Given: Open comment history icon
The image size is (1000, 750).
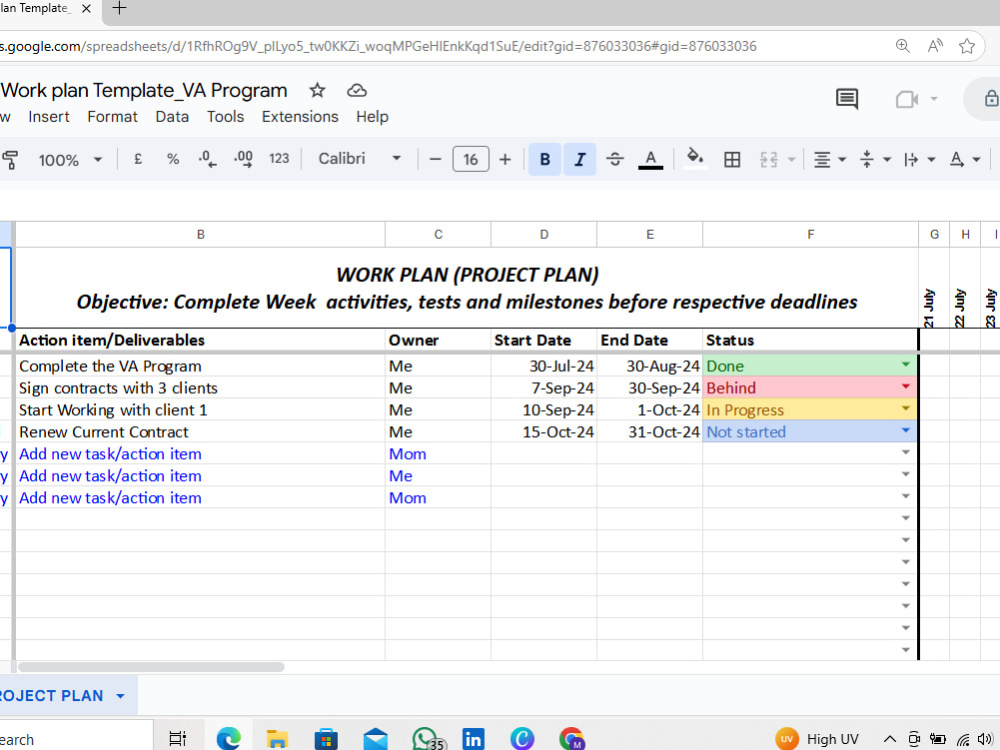Looking at the screenshot, I should tap(846, 99).
